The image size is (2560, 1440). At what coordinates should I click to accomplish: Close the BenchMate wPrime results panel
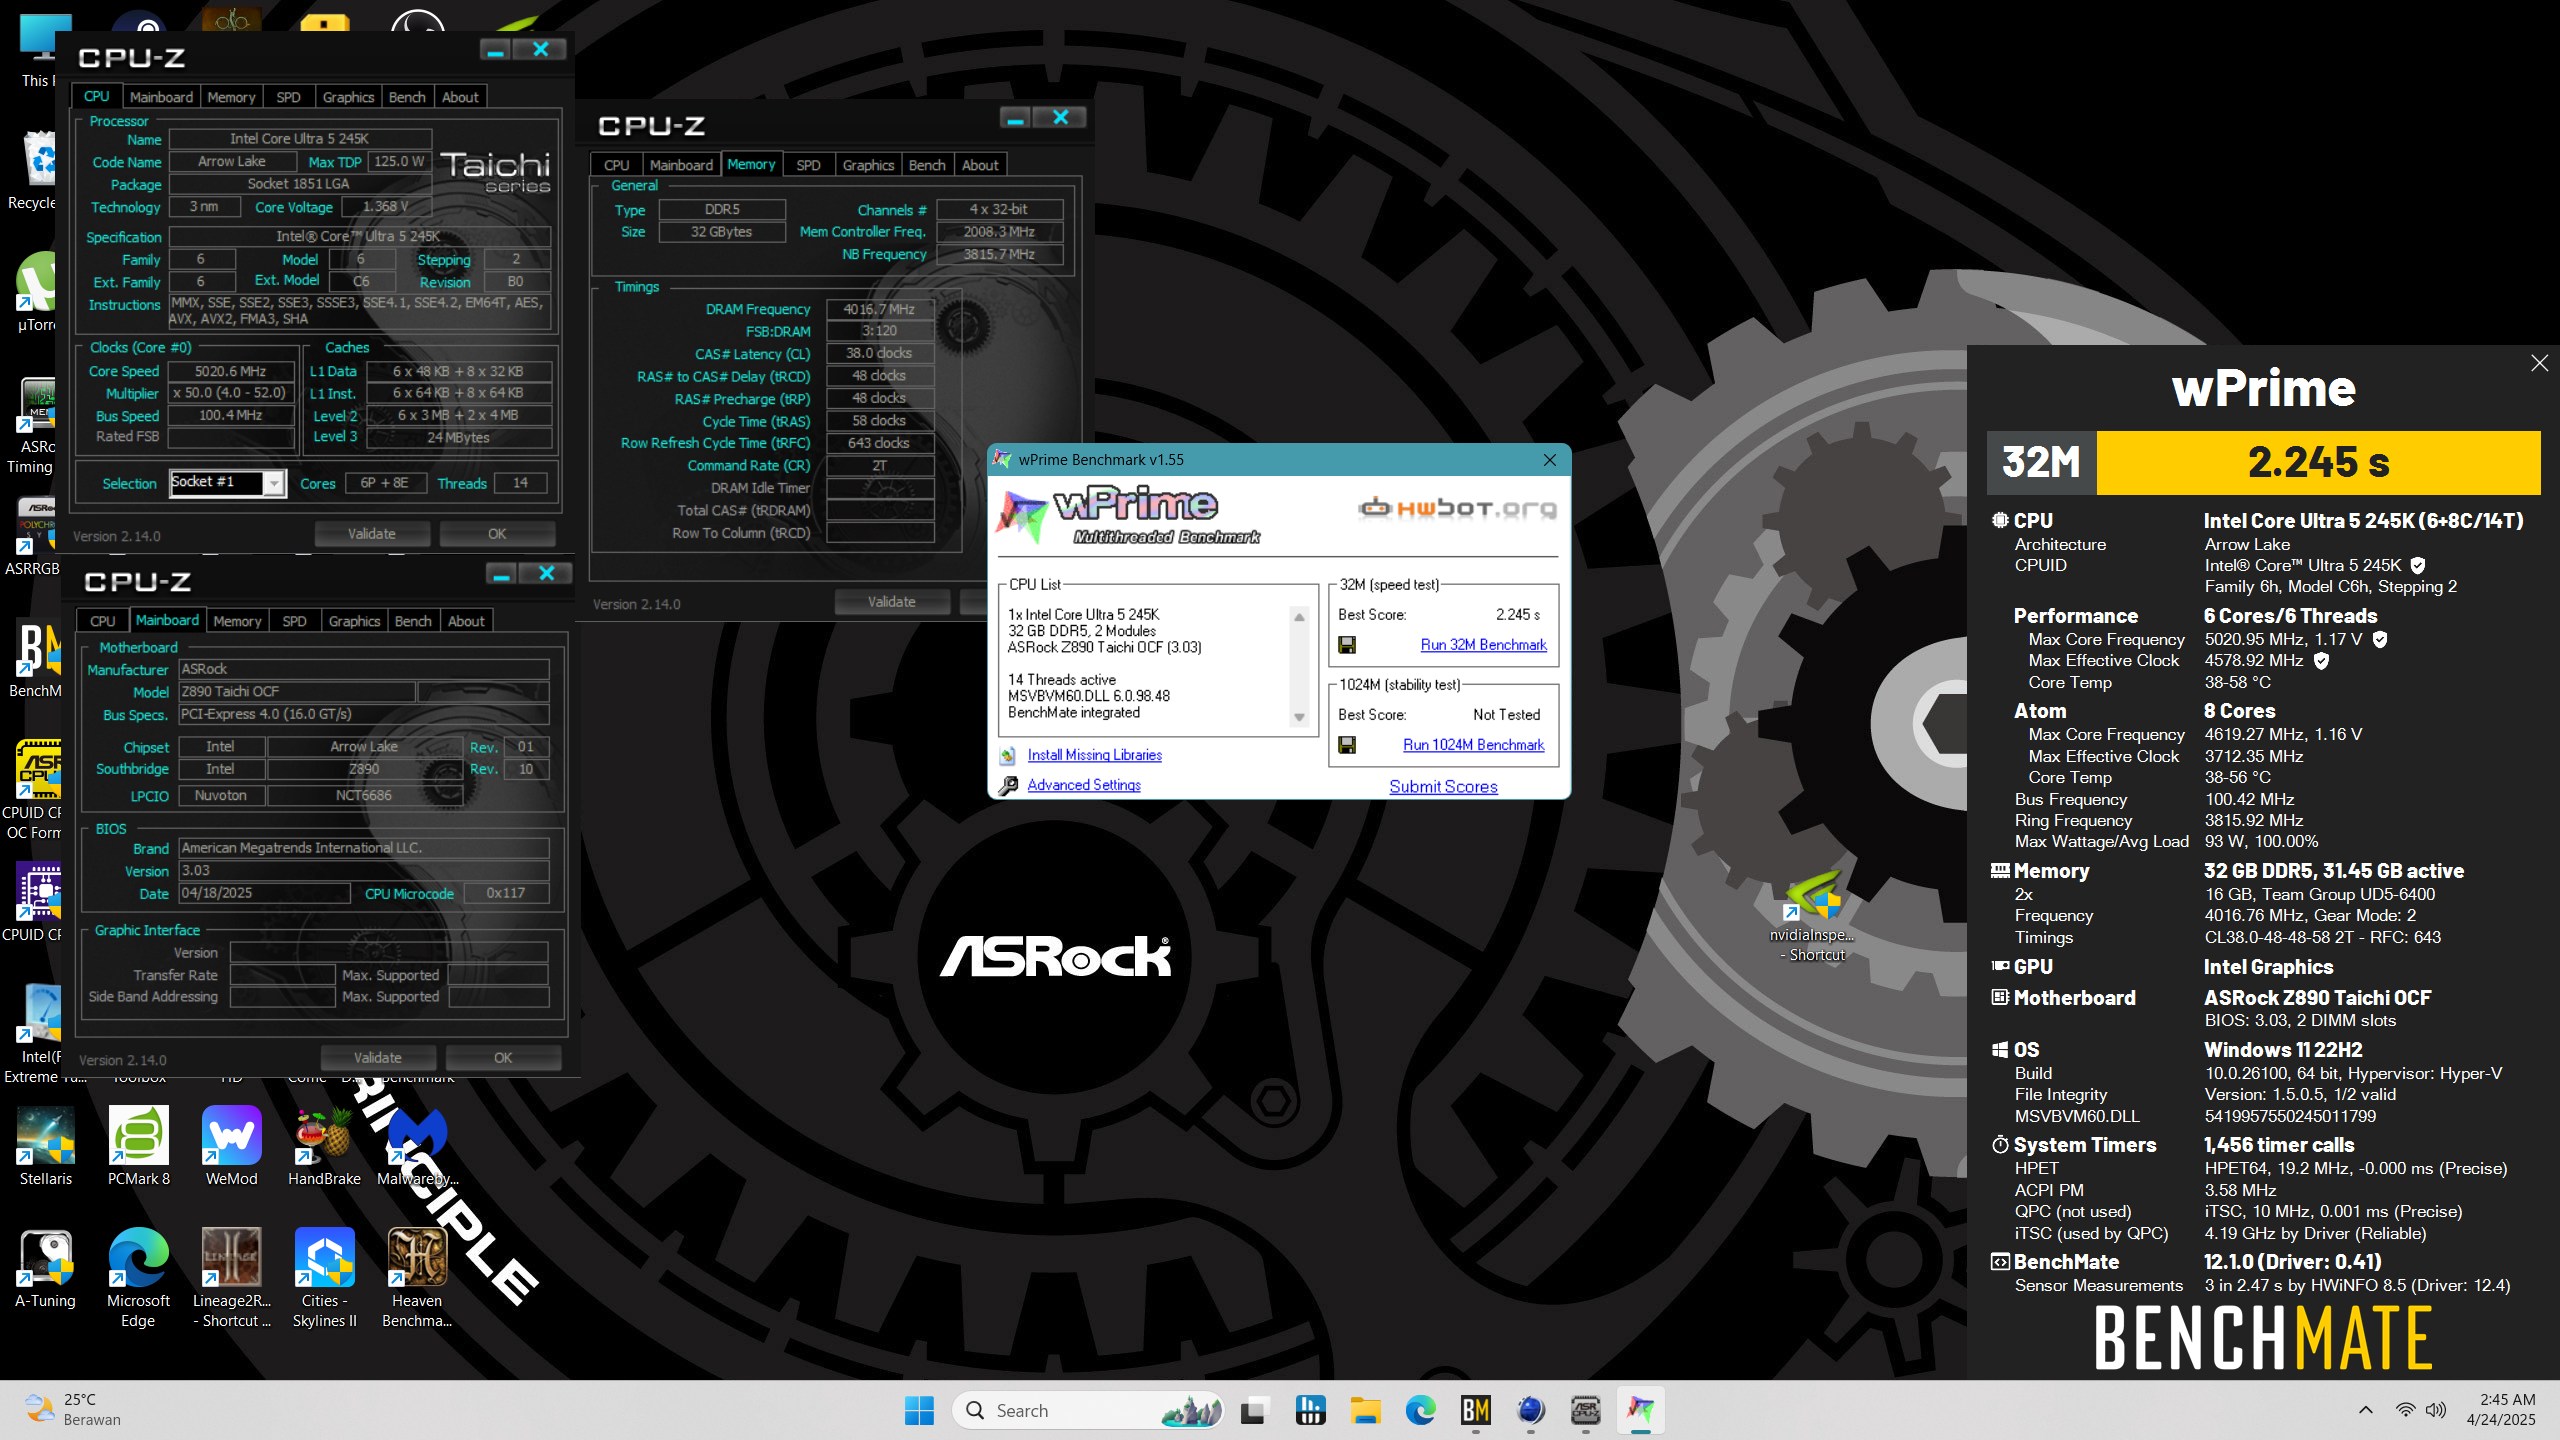tap(2539, 363)
